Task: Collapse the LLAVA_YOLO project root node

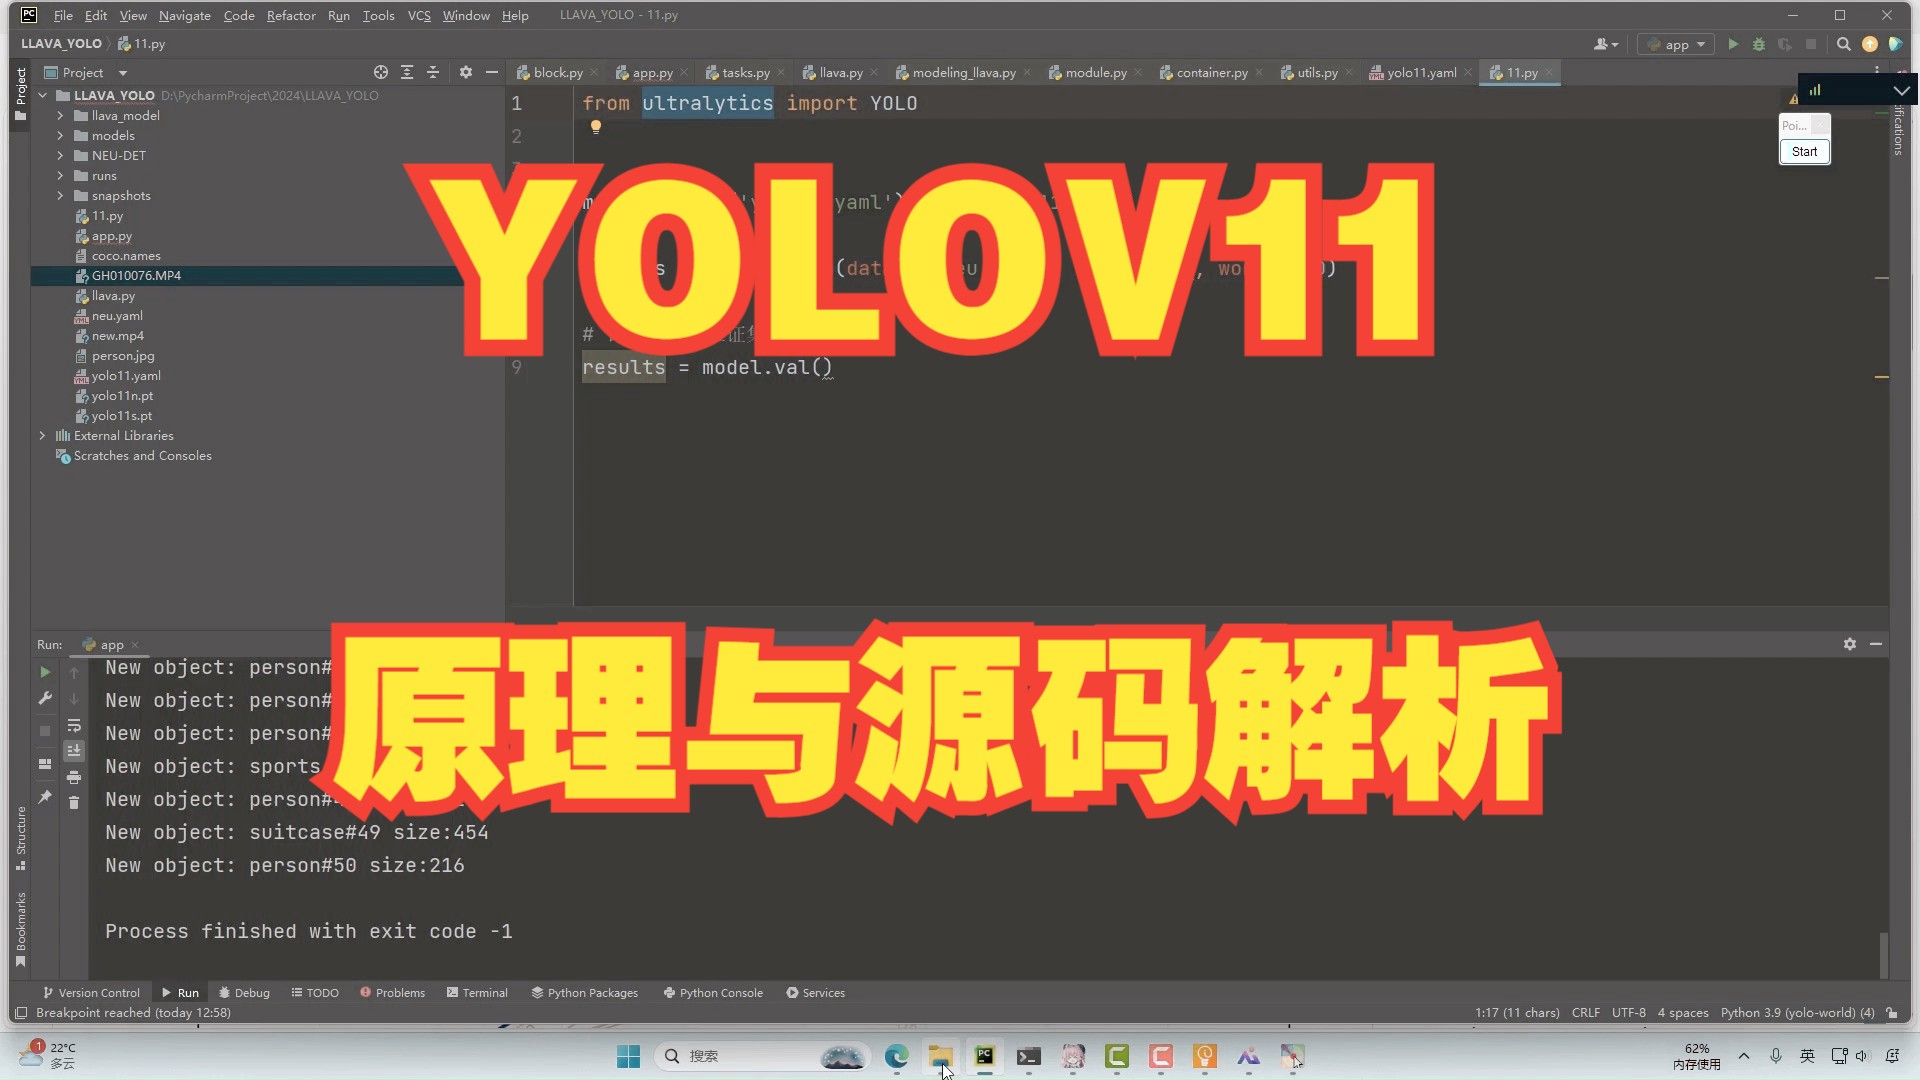Action: tap(42, 95)
